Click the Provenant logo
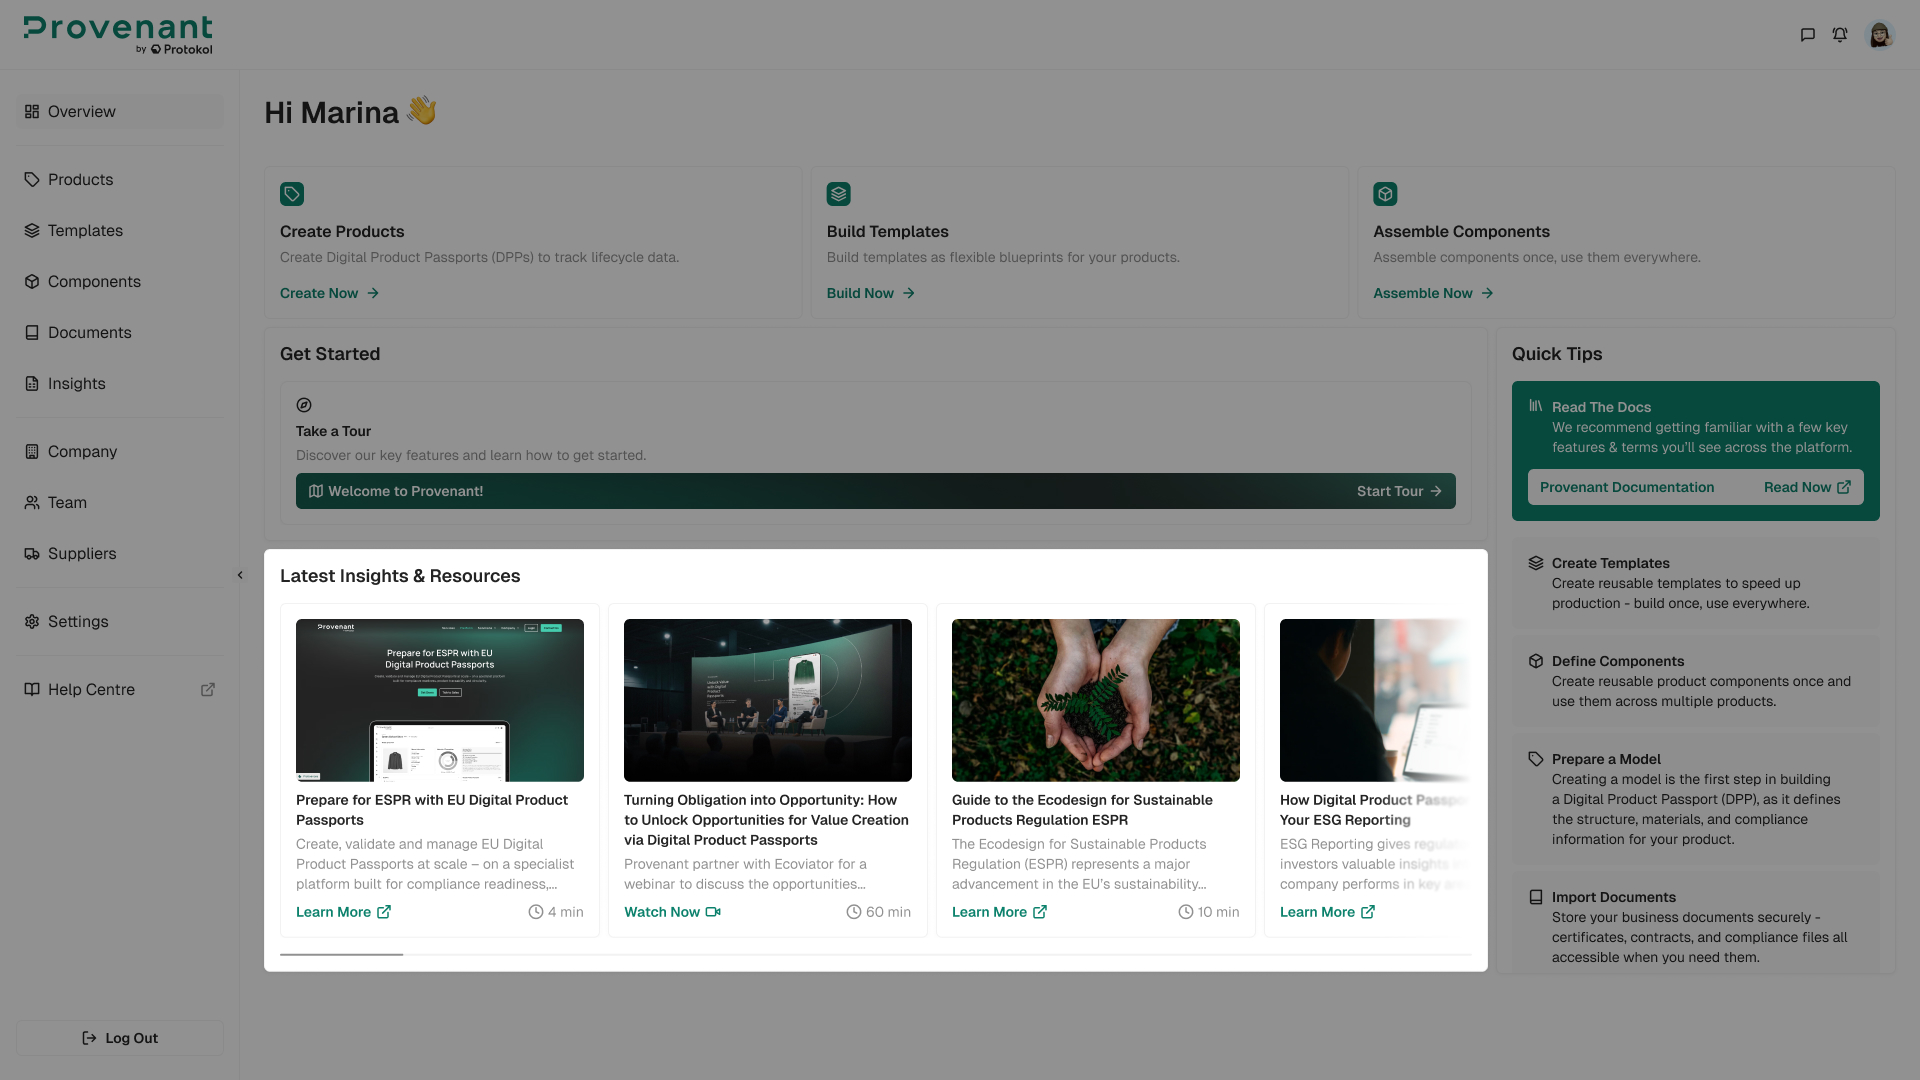This screenshot has height=1080, width=1920. click(x=118, y=35)
